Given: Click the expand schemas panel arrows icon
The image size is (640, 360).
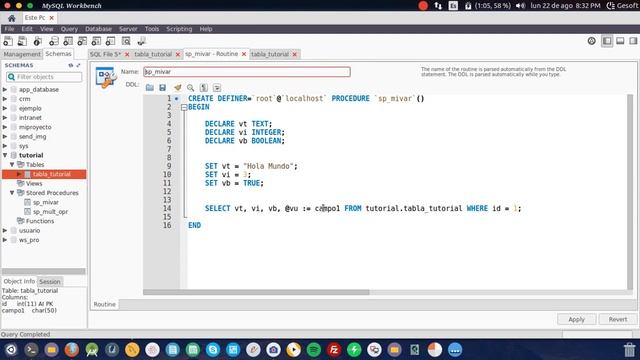Looking at the screenshot, I should point(78,65).
